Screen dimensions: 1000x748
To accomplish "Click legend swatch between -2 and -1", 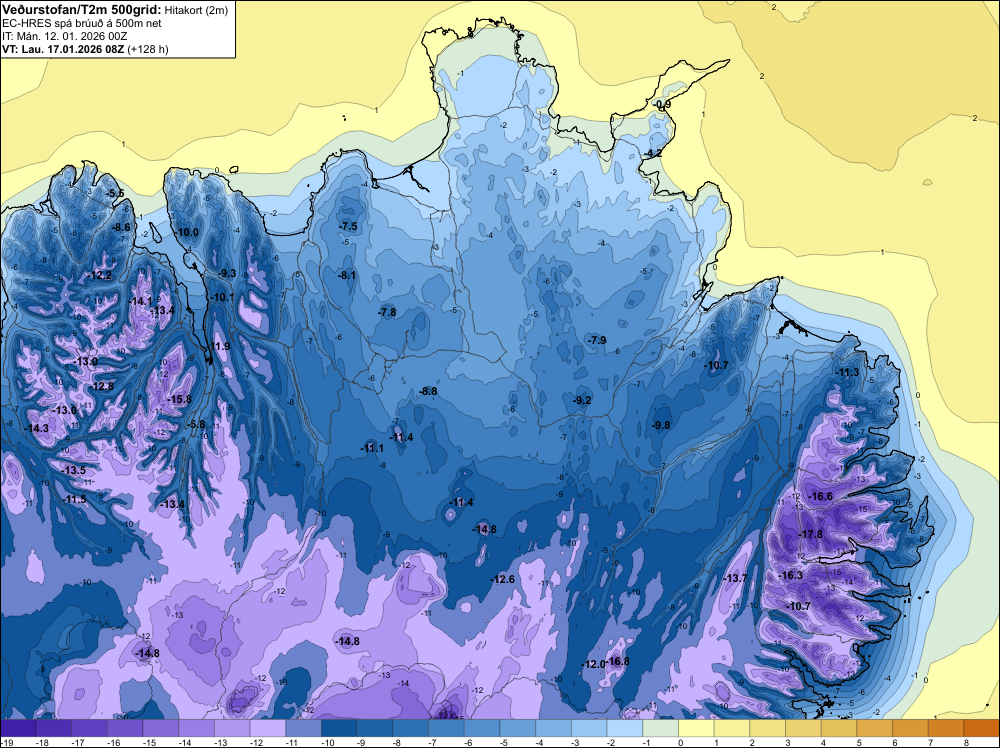I will point(625,728).
